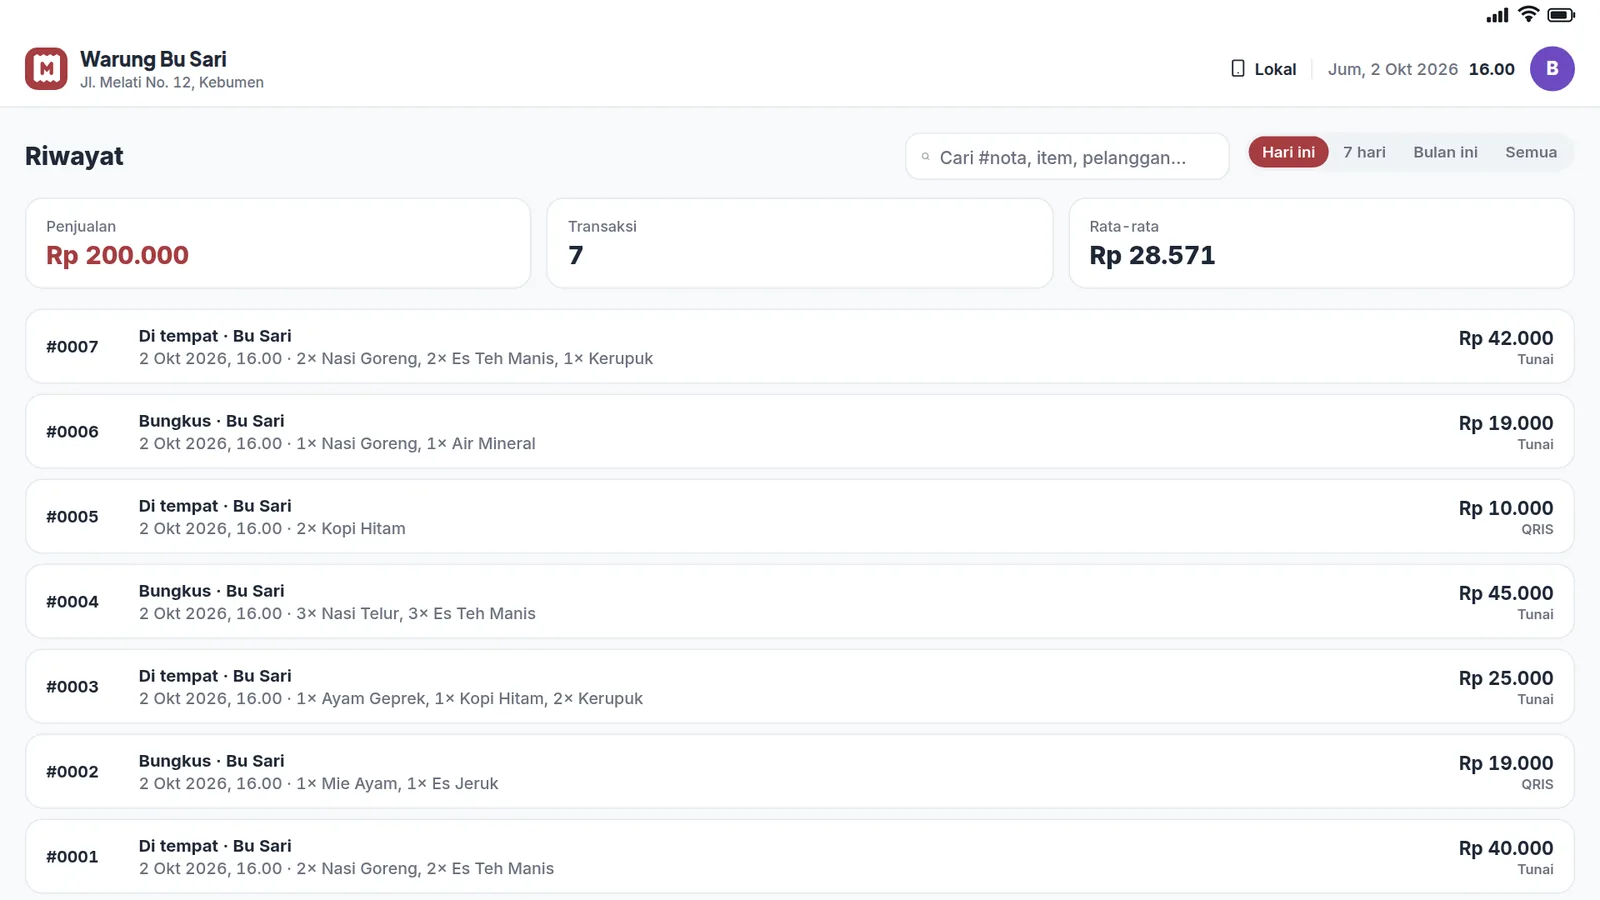This screenshot has width=1600, height=900.
Task: Check the cellular signal icon
Action: (1497, 14)
